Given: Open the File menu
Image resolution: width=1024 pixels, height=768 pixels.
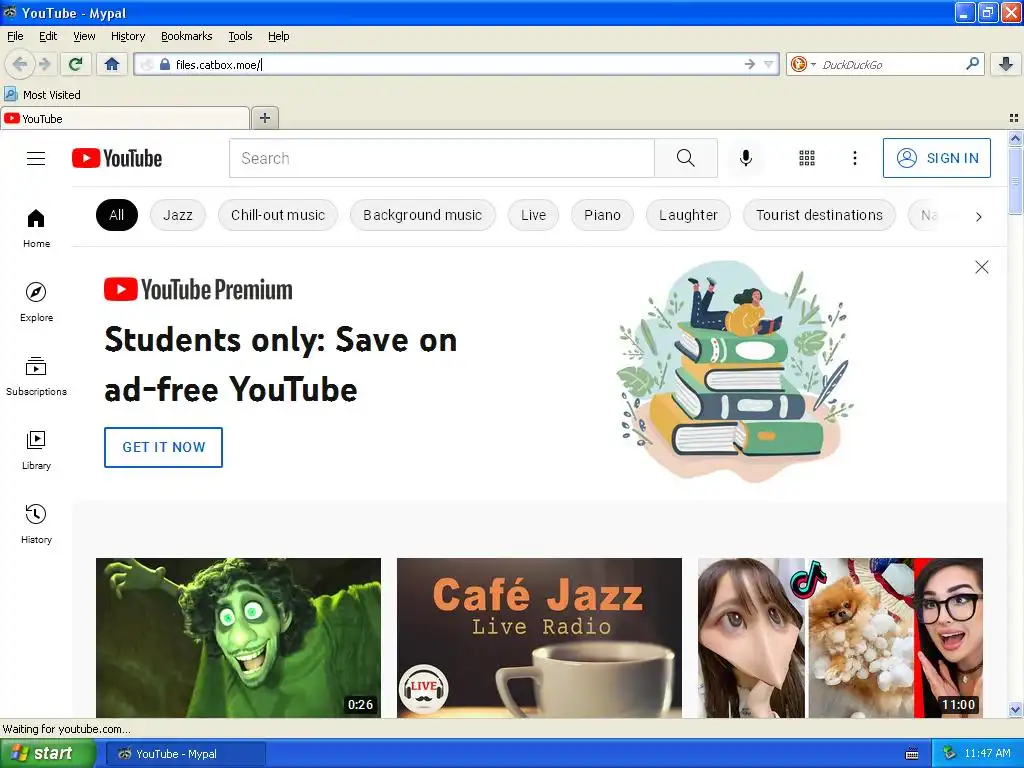Looking at the screenshot, I should [15, 36].
